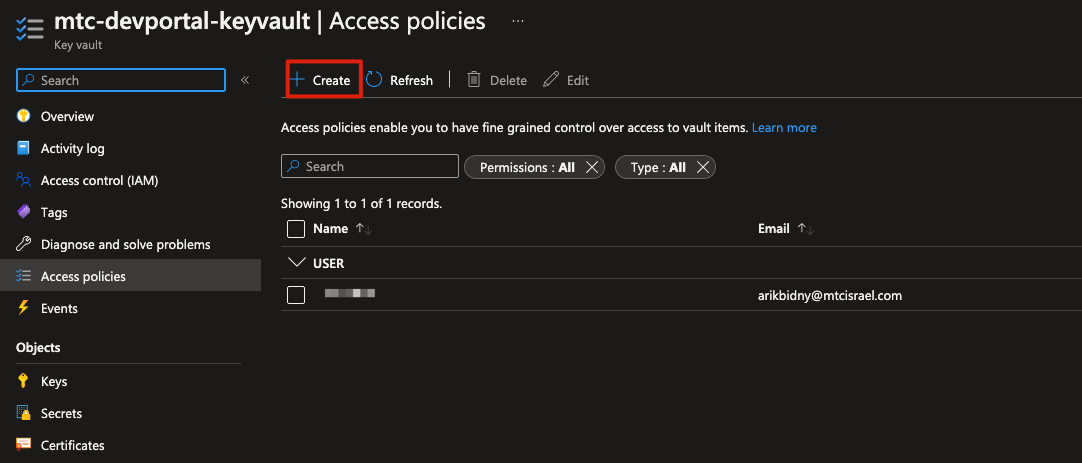Image resolution: width=1082 pixels, height=463 pixels.
Task: Open the Activity log page
Action: tap(72, 148)
